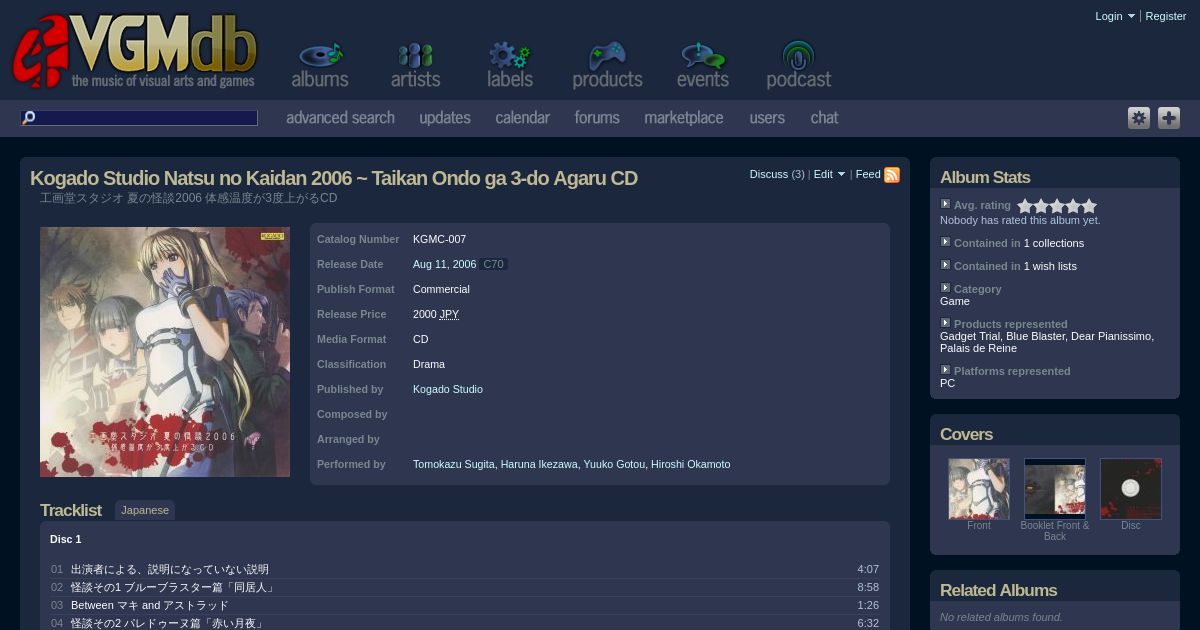This screenshot has height=630, width=1200.
Task: Open the Front cover thumbnail
Action: point(979,488)
